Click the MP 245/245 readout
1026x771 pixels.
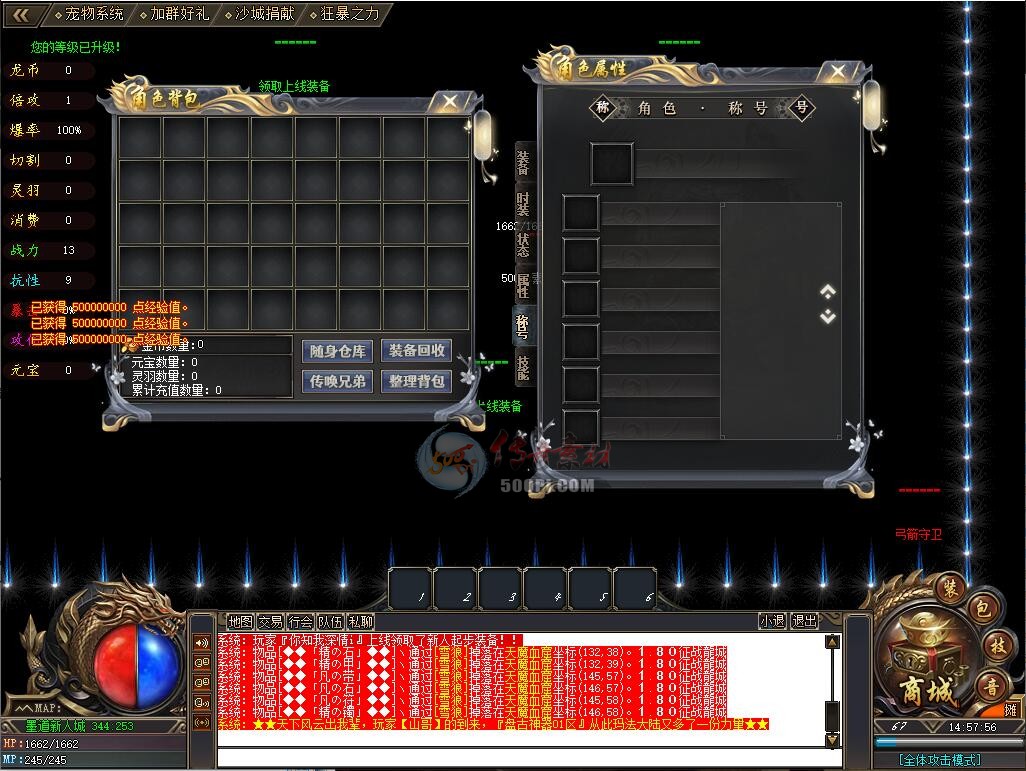[33, 760]
